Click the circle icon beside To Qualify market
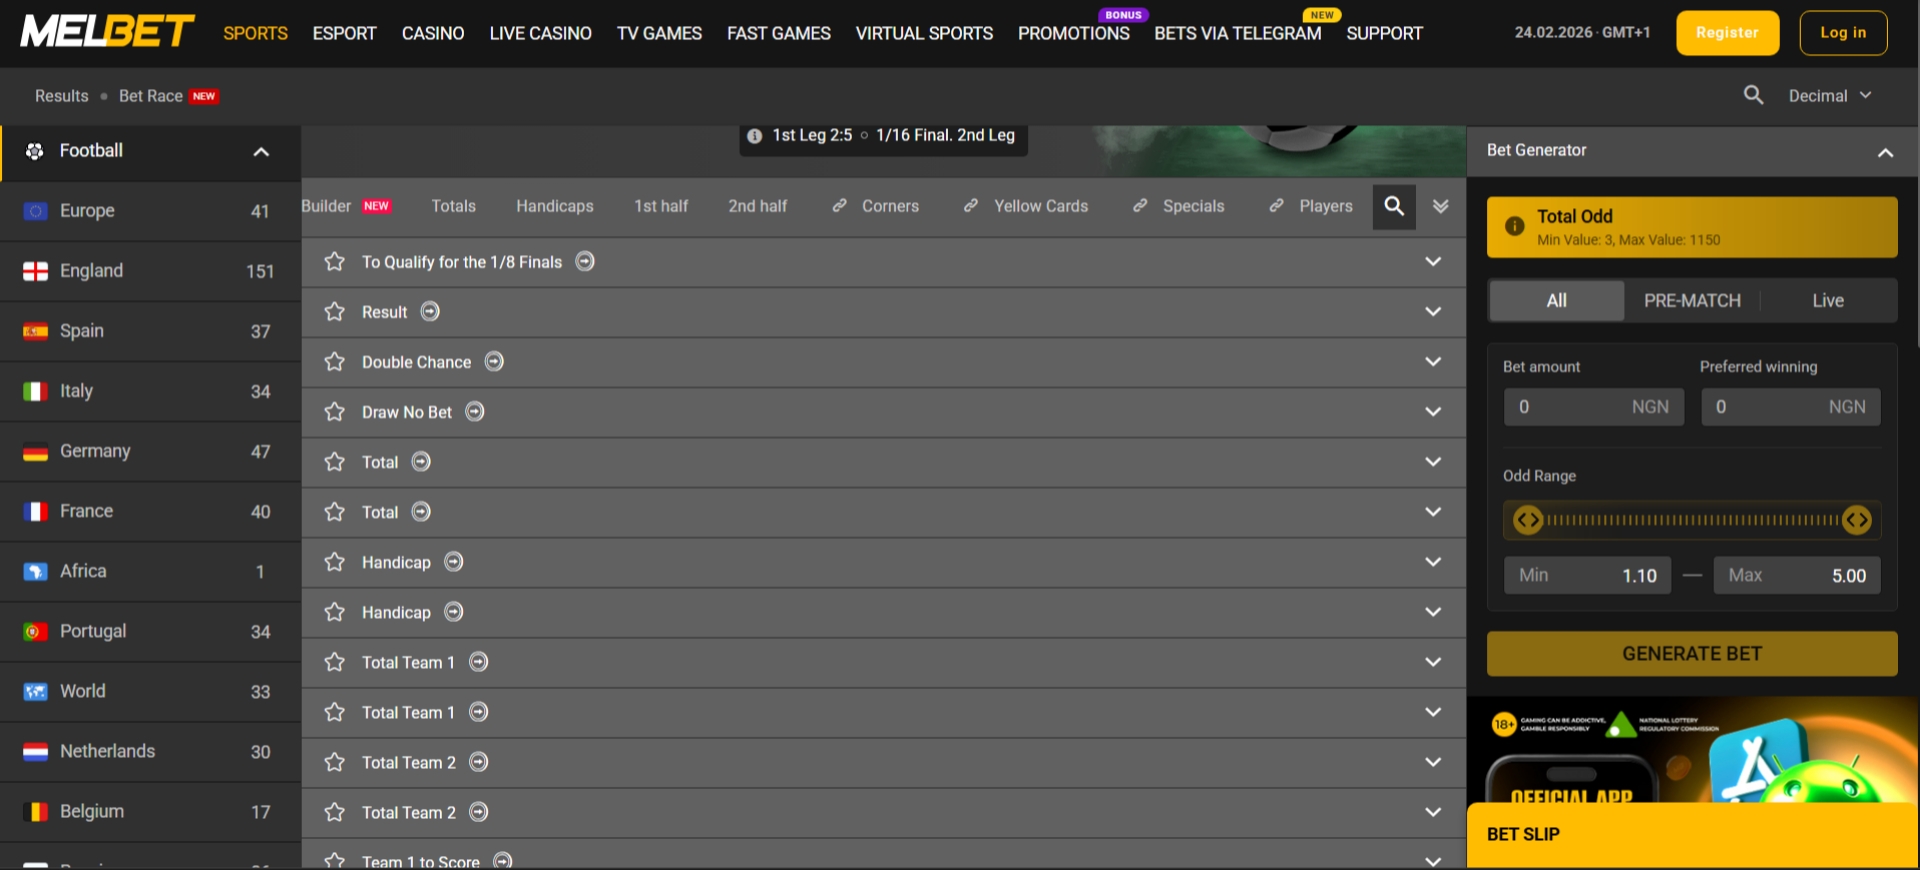Screen dimensions: 1920x870 [585, 261]
